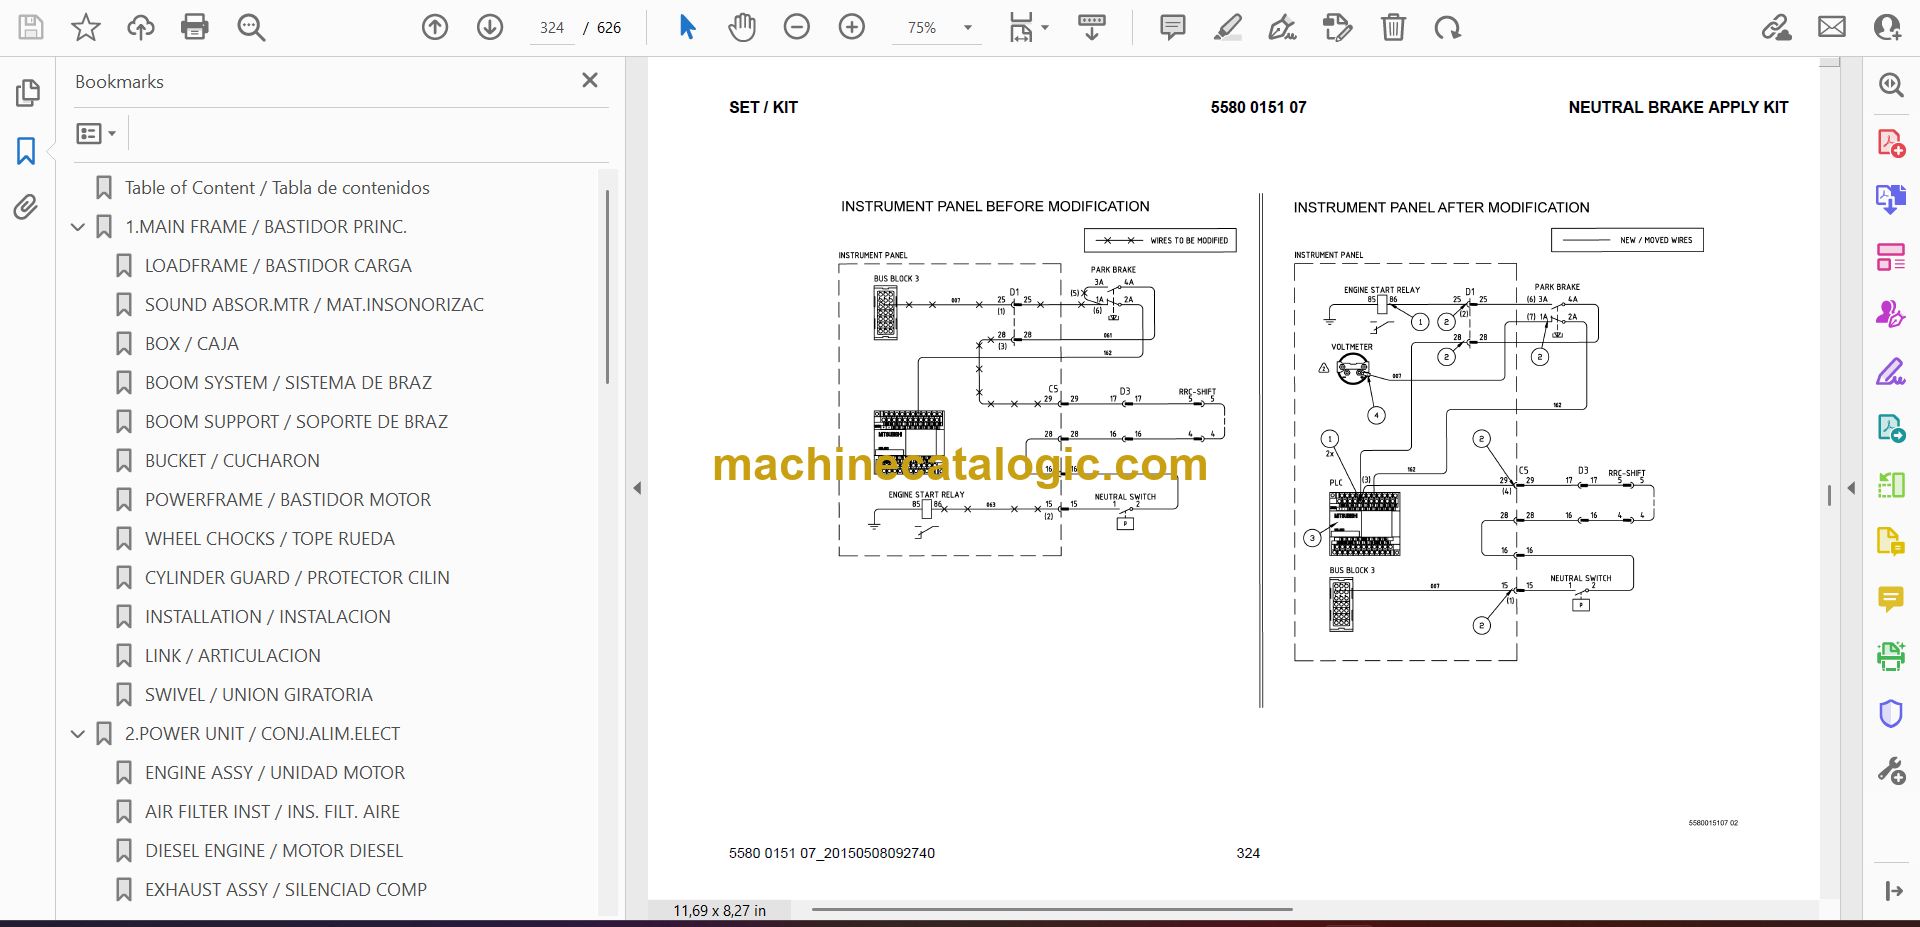Open the Fill & Sign tool

(1891, 372)
